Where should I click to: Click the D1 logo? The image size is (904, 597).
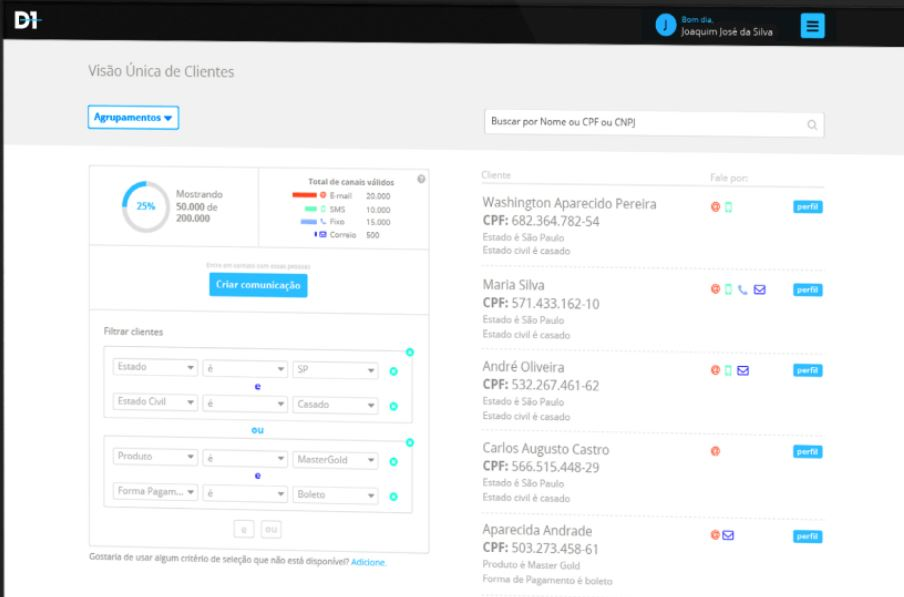click(x=27, y=20)
